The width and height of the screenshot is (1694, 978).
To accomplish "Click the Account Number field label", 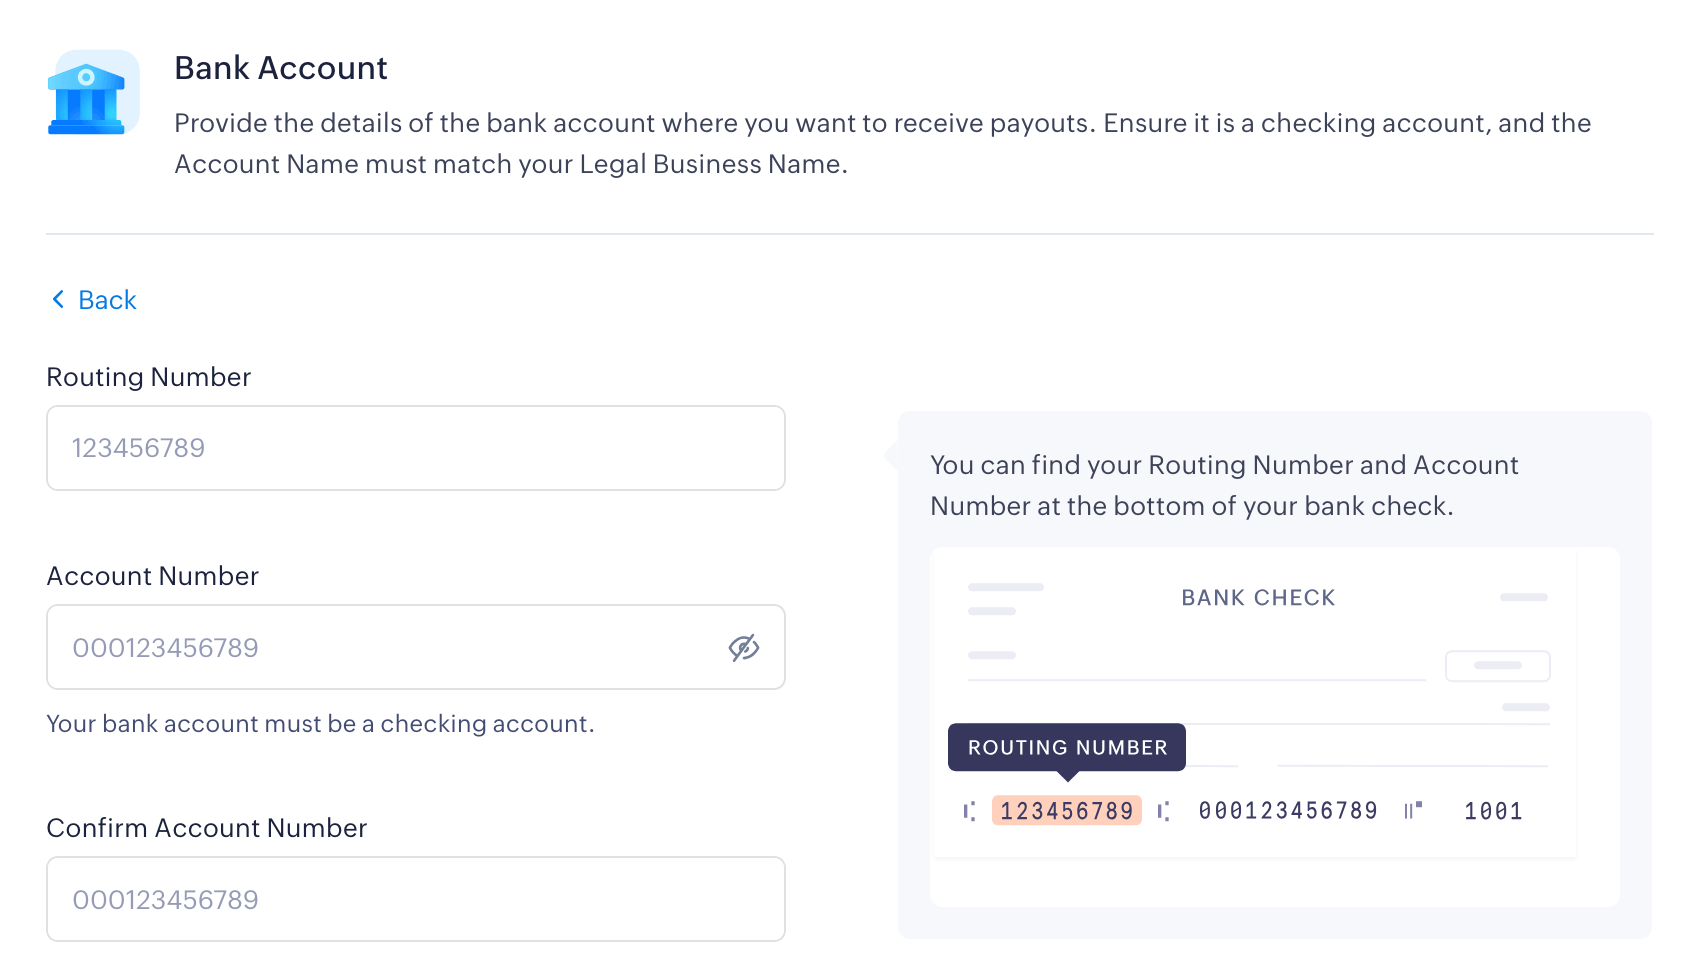I will coord(153,576).
